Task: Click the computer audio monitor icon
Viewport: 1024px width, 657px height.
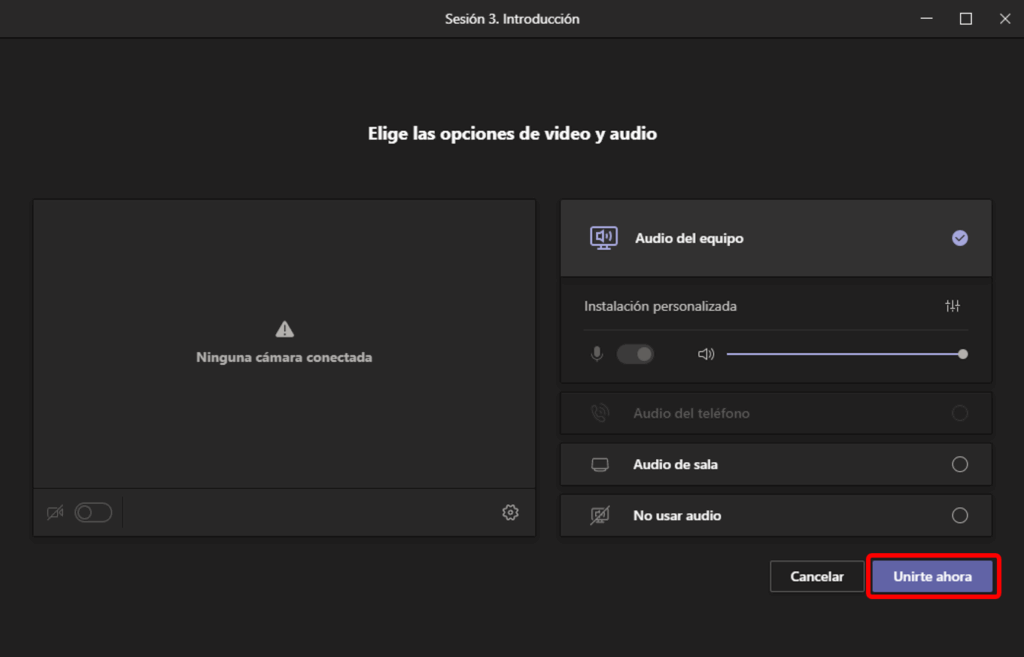Action: pyautogui.click(x=603, y=238)
